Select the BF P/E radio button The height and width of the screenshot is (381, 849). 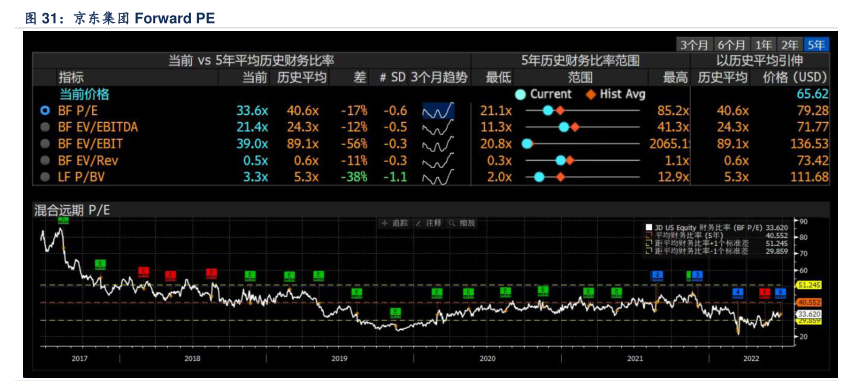click(x=45, y=111)
